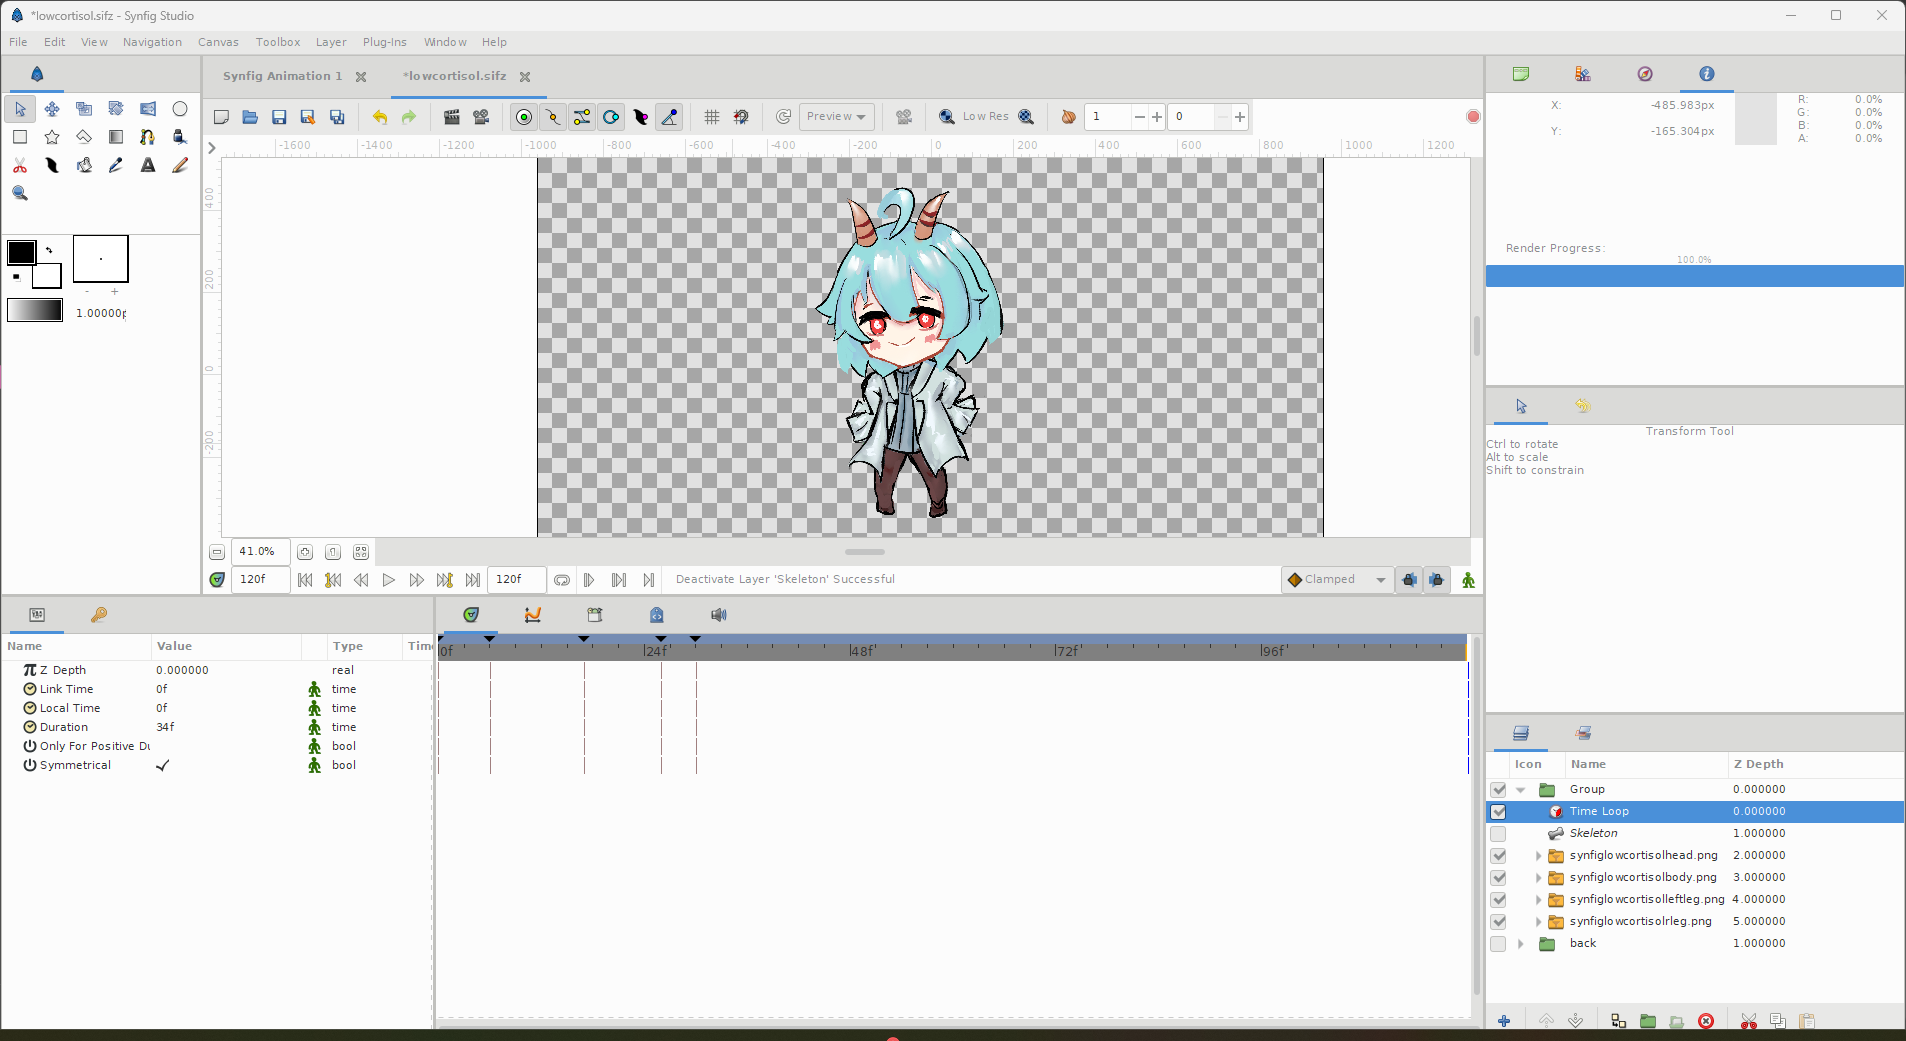Screen dimensions: 1906x1041
Task: Enable the back layer checkbox
Action: coord(1498,944)
